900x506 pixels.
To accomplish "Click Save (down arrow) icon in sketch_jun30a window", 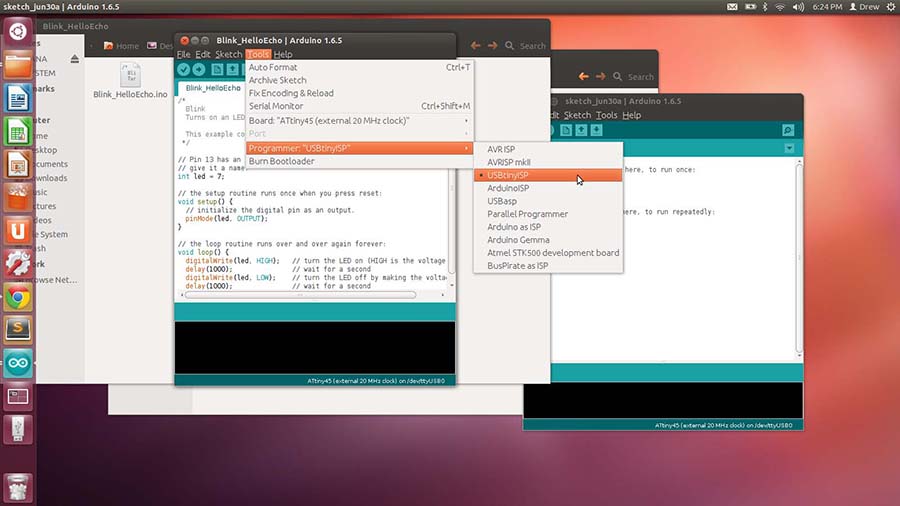I will pyautogui.click(x=596, y=130).
